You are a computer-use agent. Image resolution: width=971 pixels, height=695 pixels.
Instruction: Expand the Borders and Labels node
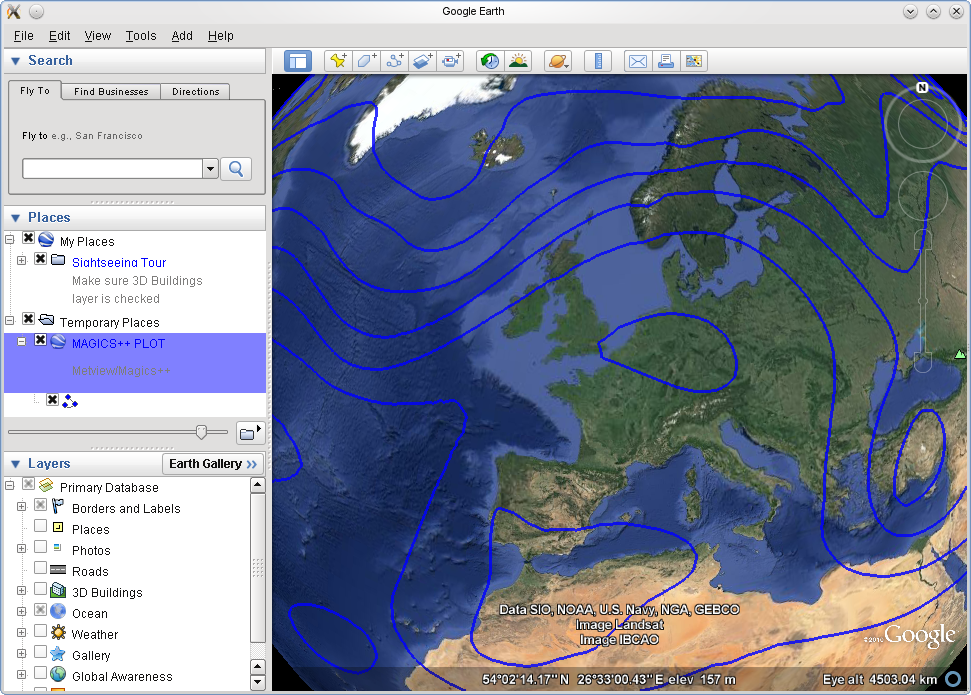(22, 507)
